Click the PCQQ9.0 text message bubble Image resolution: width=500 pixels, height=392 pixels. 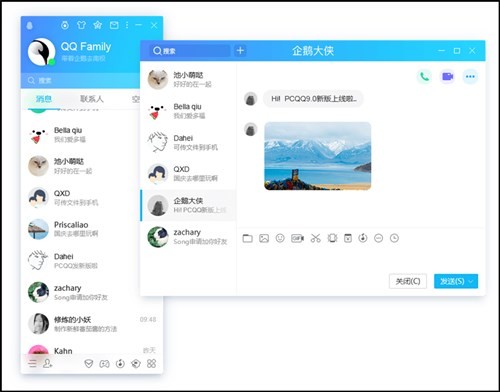tap(313, 99)
